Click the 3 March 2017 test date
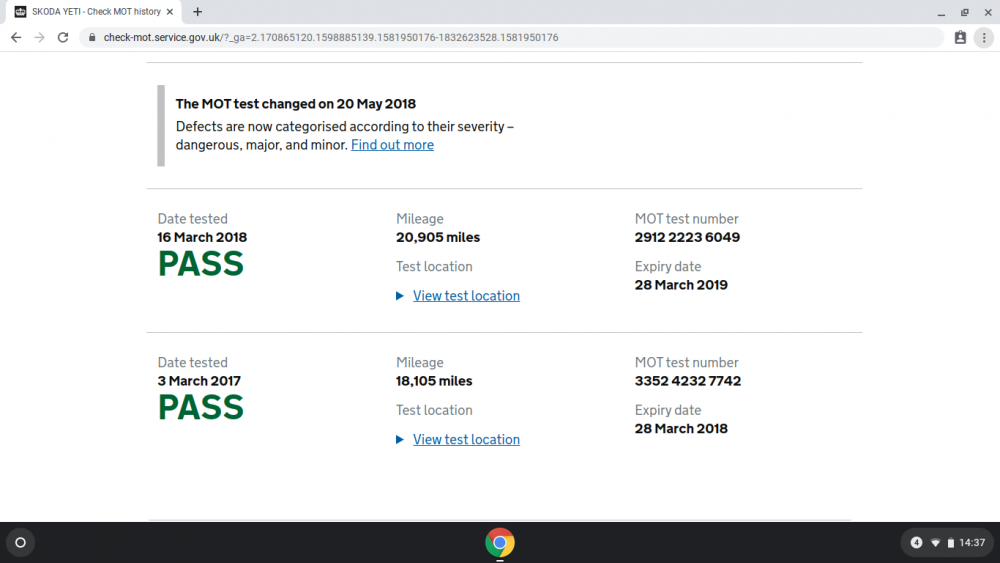The image size is (1000, 563). click(x=199, y=381)
